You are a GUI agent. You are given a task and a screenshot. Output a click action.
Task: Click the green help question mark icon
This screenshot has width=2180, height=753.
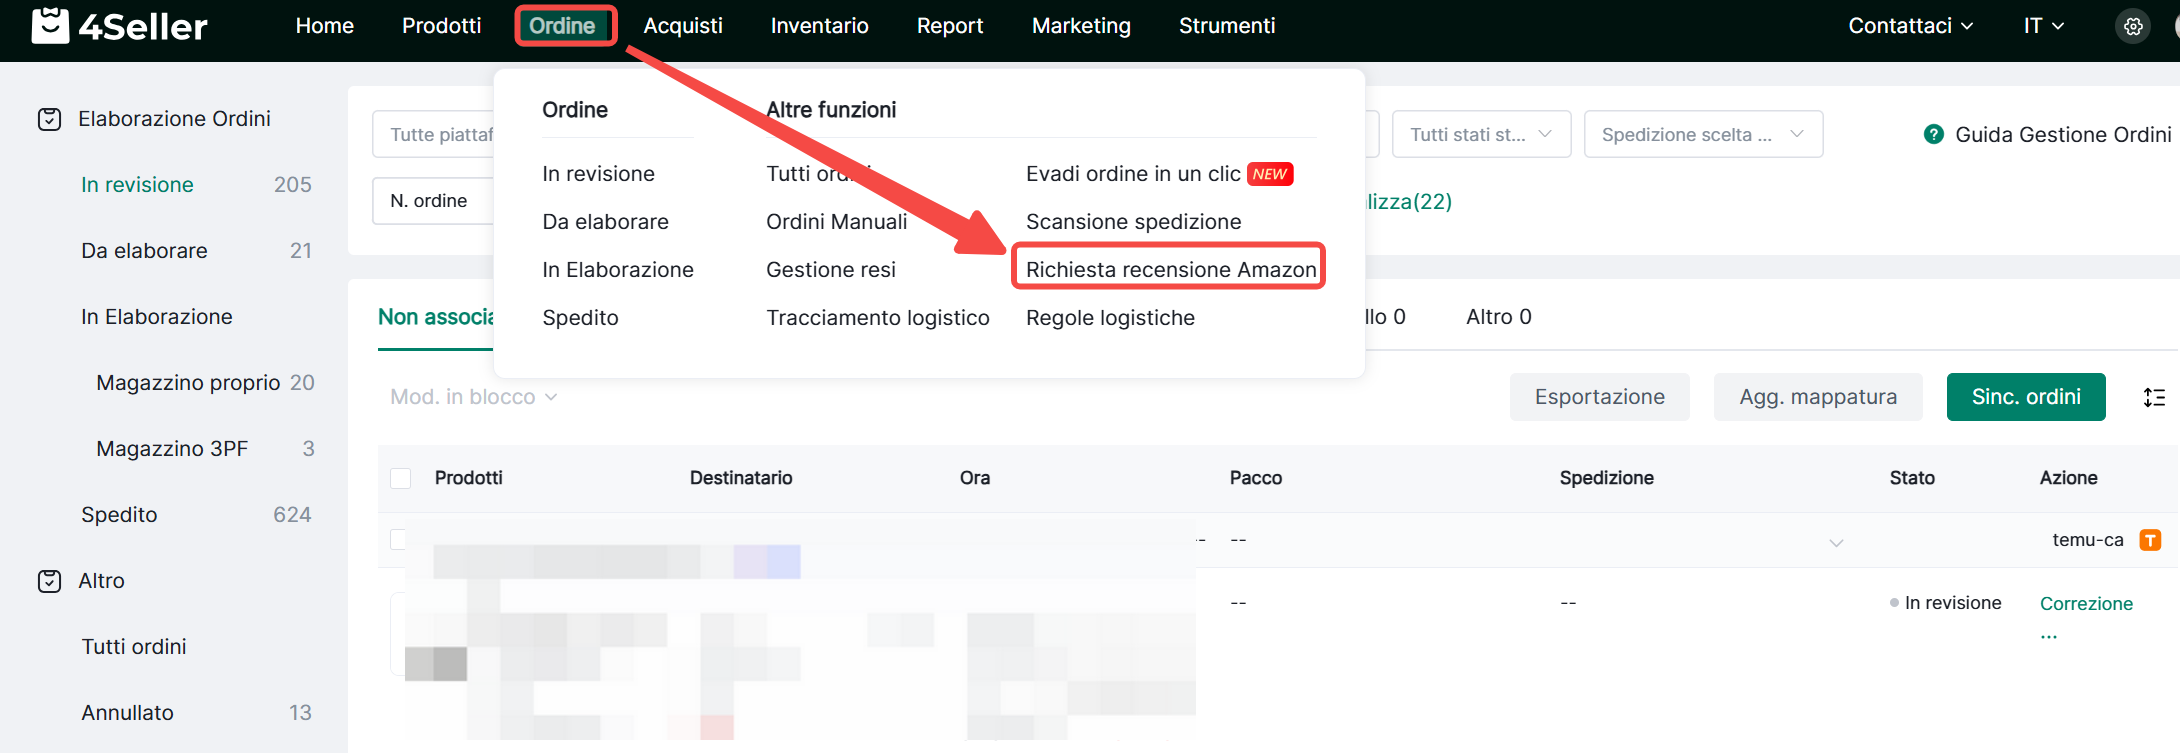pos(1933,135)
